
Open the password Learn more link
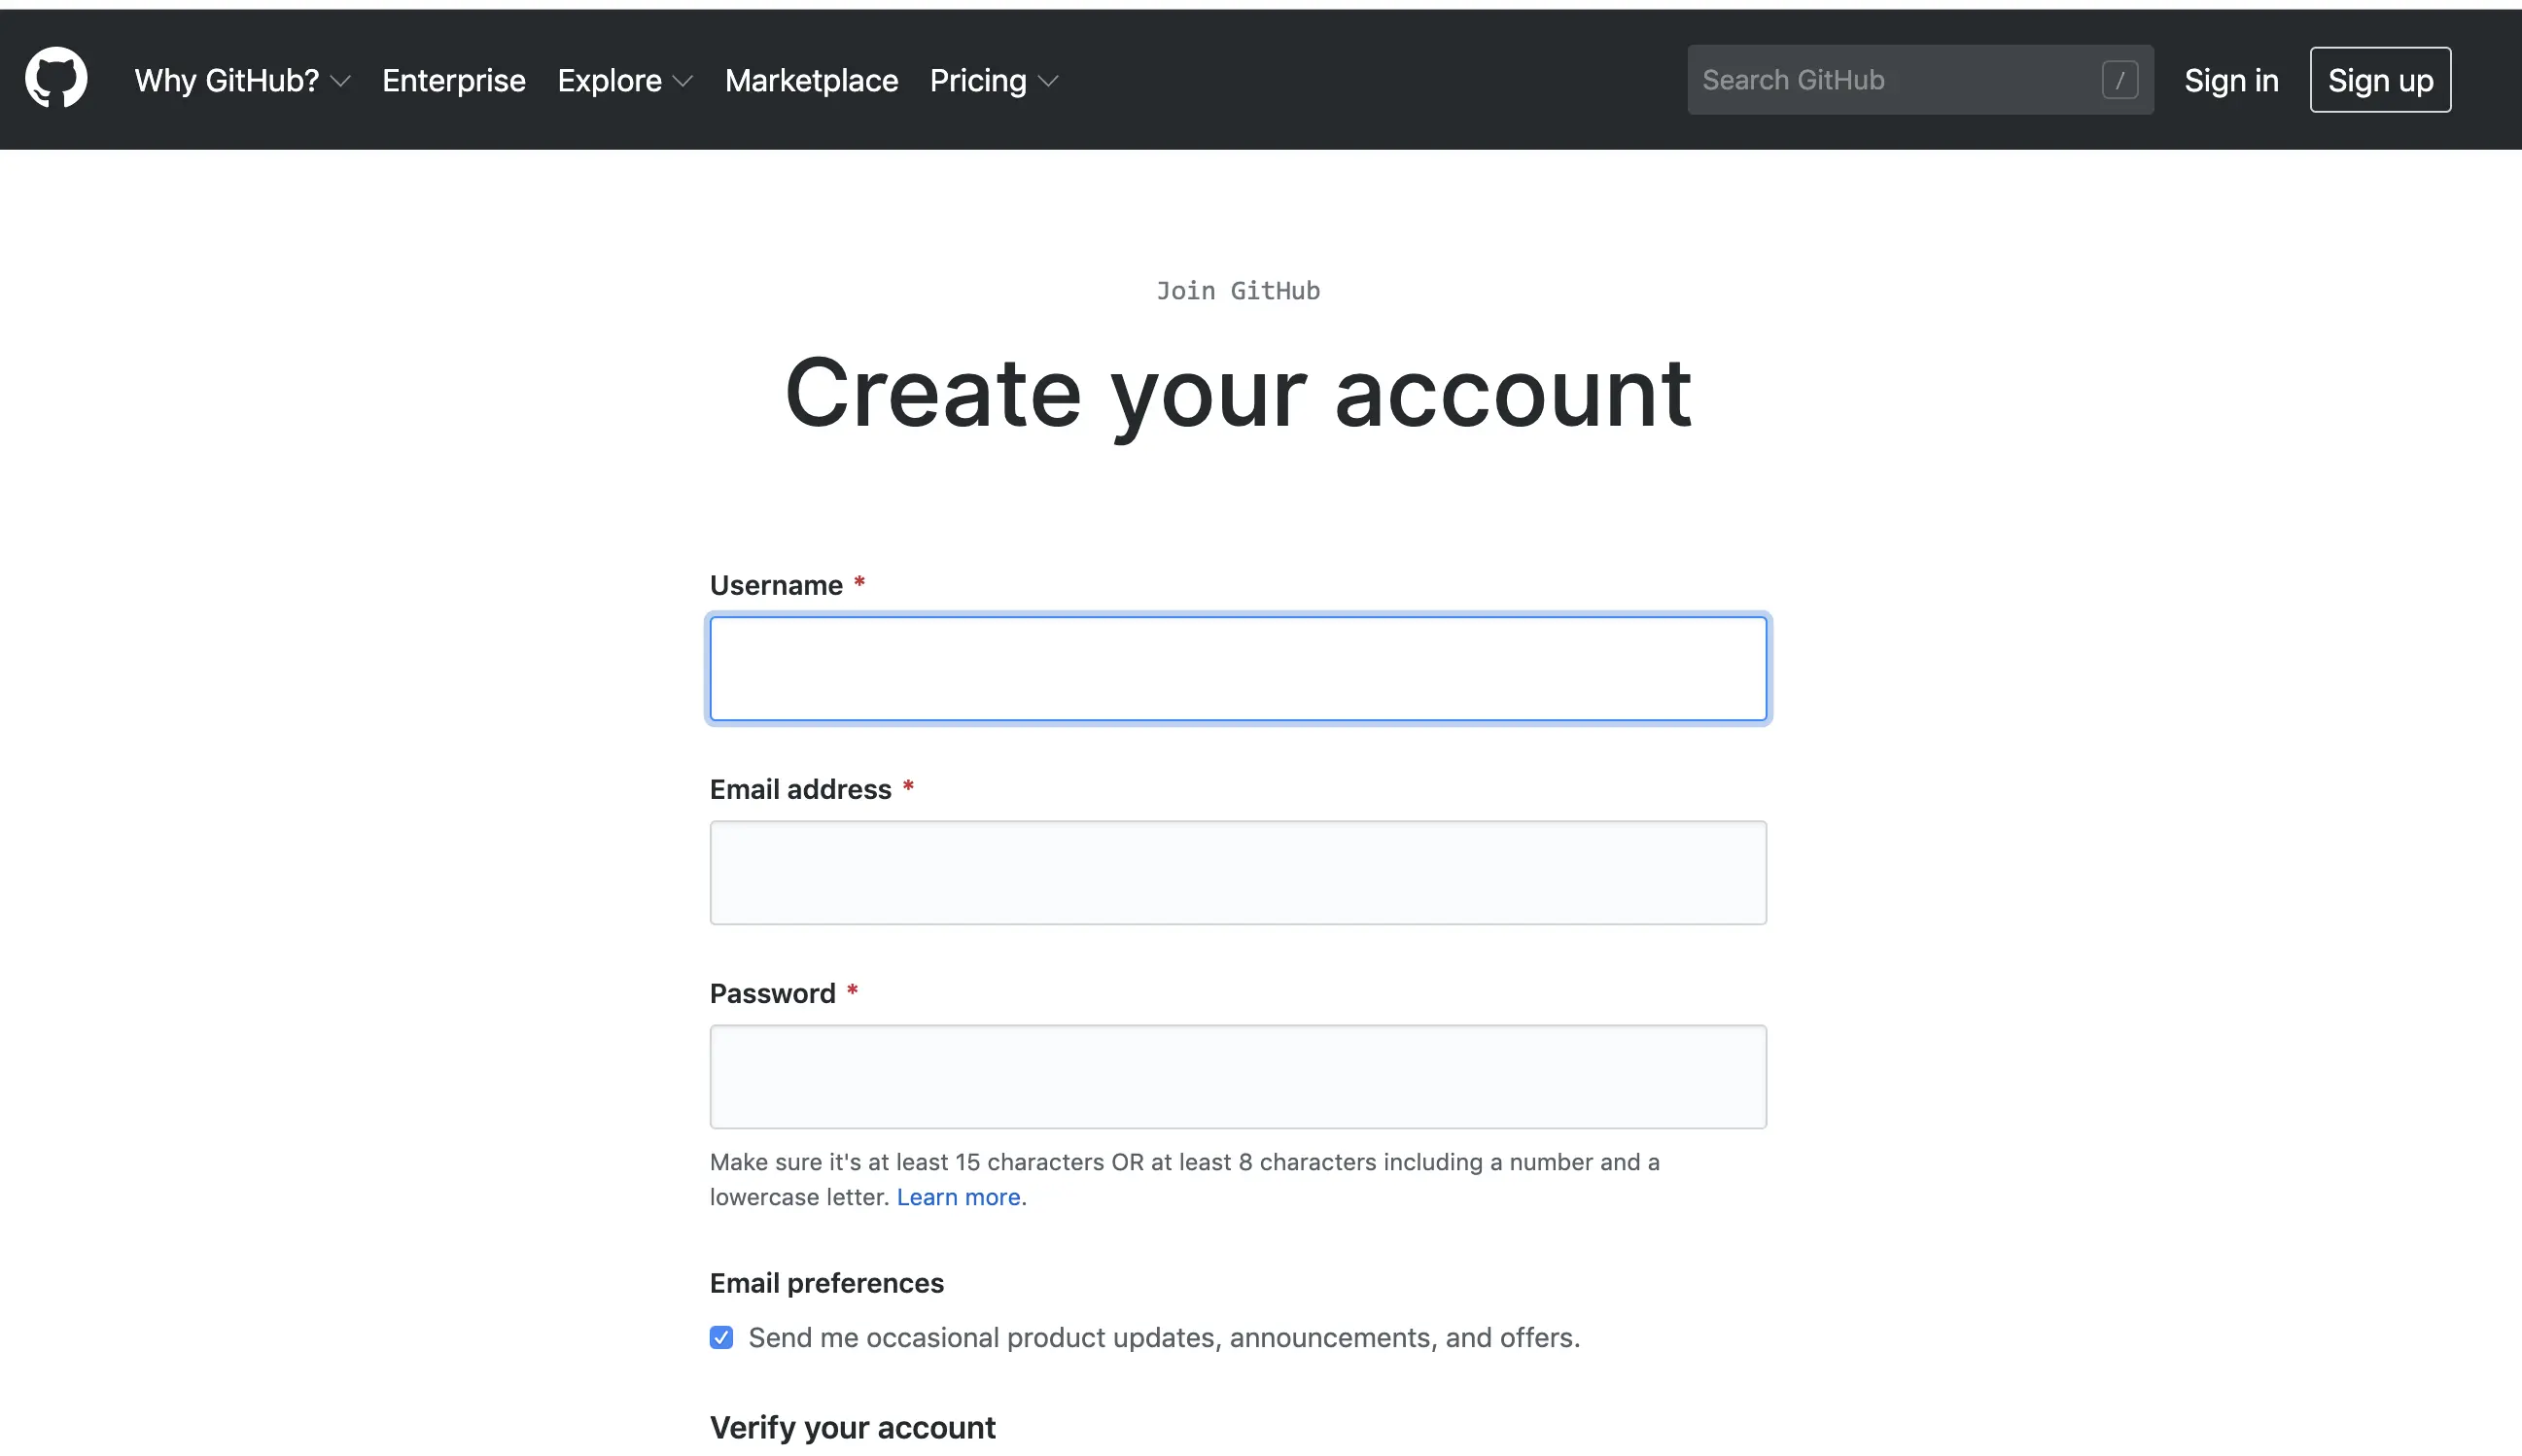(958, 1197)
